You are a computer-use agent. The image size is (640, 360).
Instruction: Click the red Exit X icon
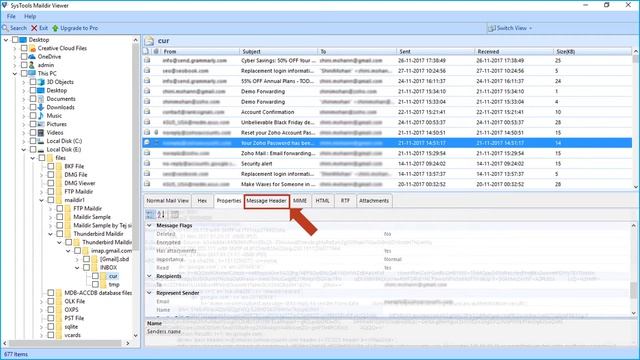[34, 28]
